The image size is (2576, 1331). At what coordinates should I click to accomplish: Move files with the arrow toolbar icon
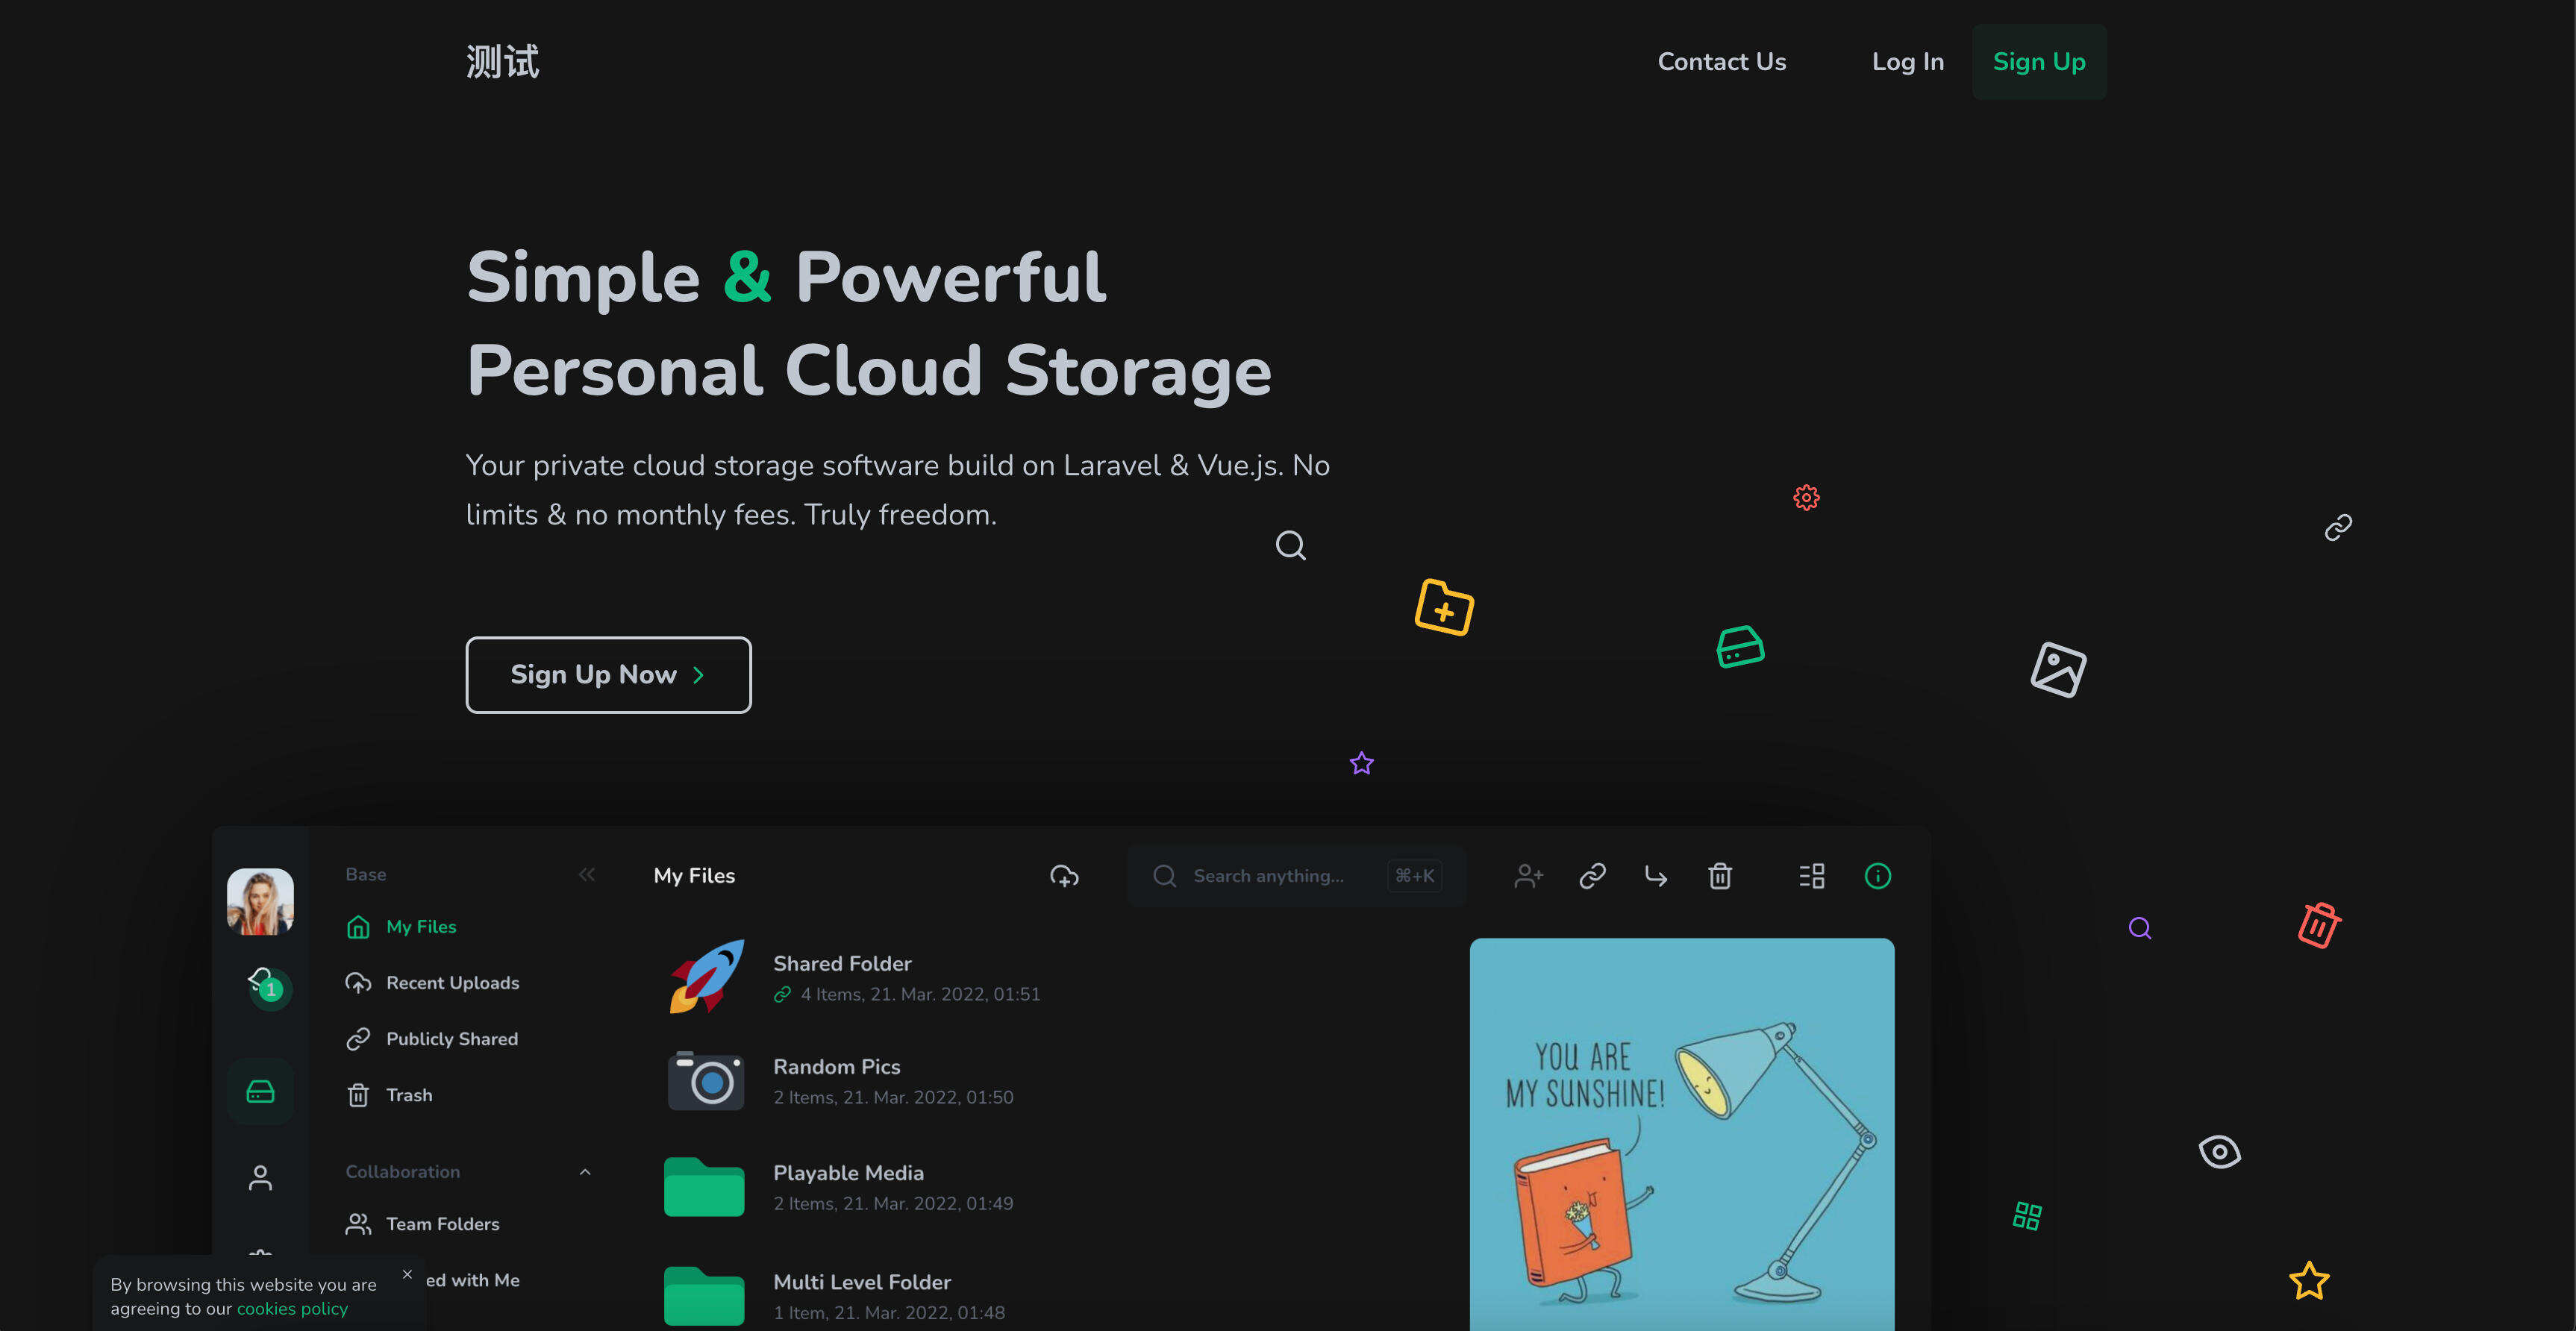tap(1656, 875)
